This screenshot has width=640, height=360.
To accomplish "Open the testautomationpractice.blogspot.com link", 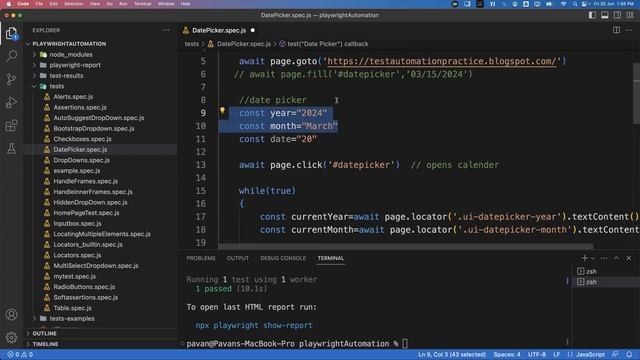I will (442, 61).
